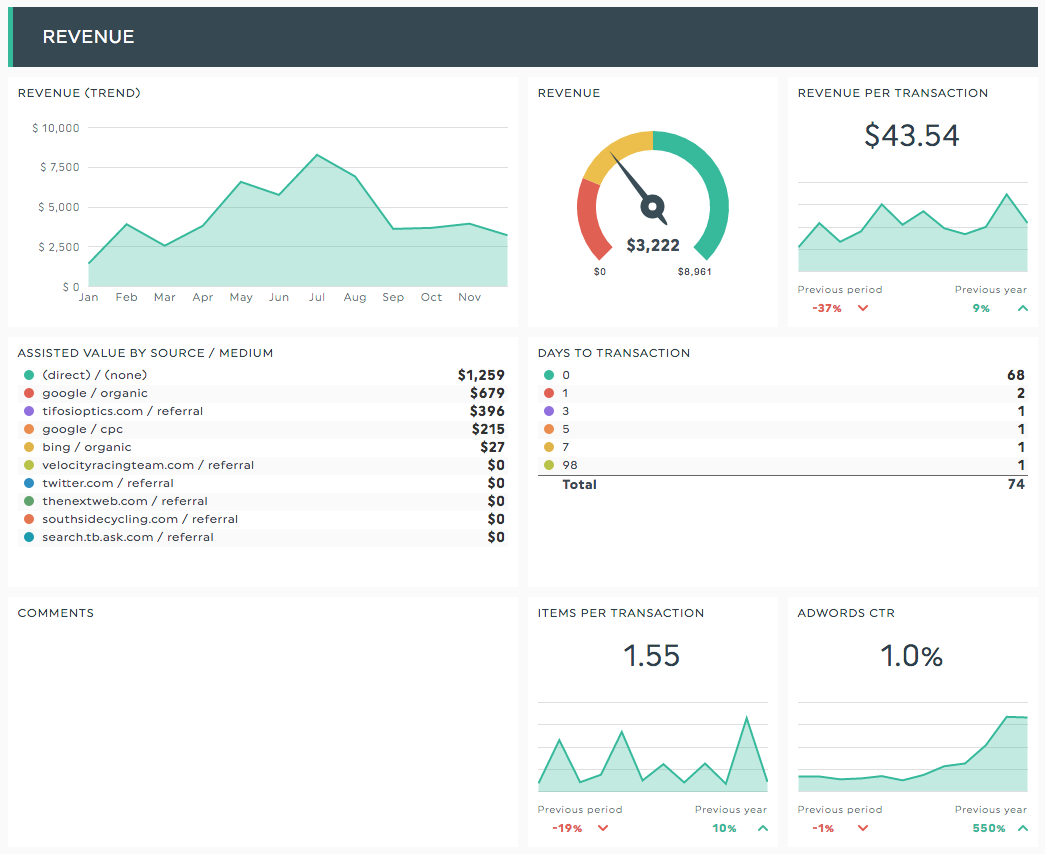Screen dimensions: 1045x854
Task: Click the thenextweb.com / referral row label
Action: (x=125, y=501)
